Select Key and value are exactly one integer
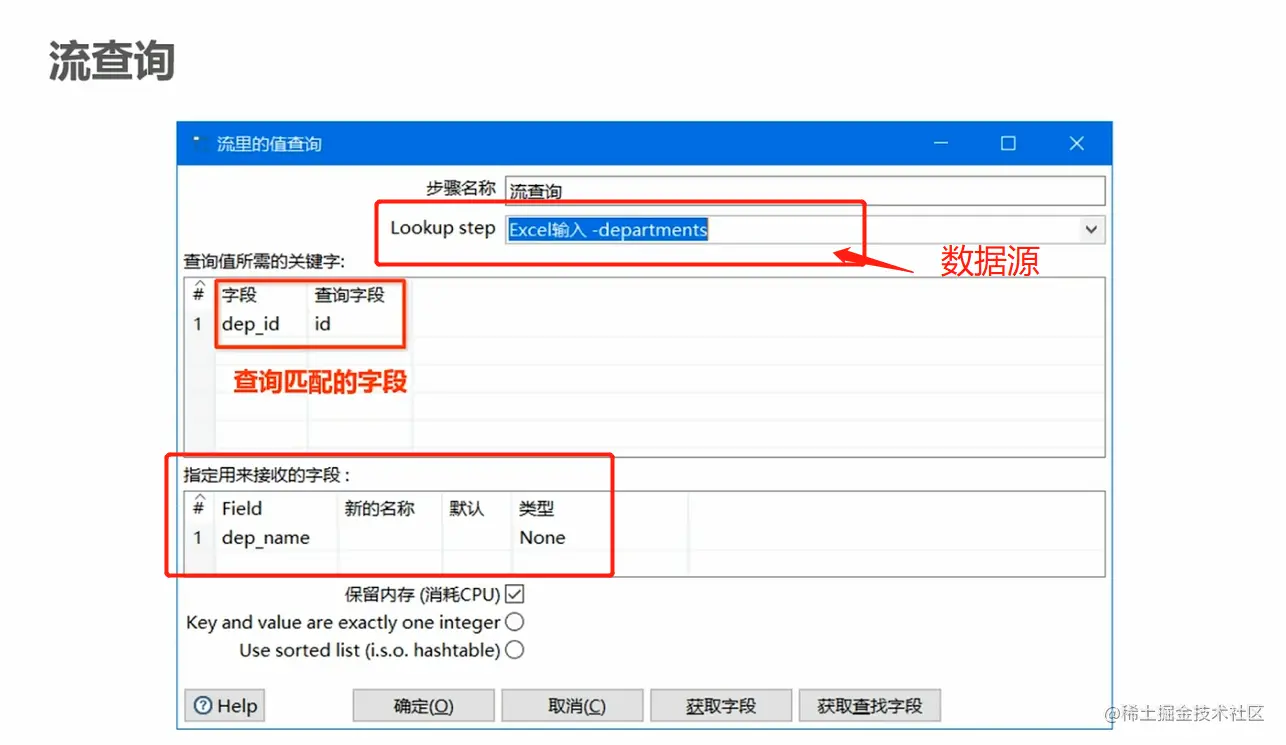This screenshot has width=1286, height=745. pos(514,622)
